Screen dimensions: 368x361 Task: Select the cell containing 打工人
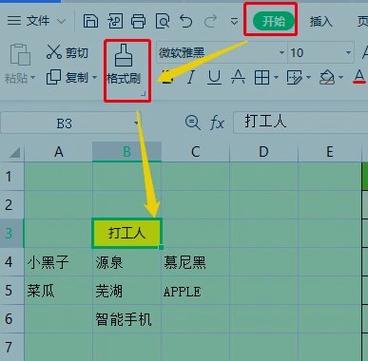[x=127, y=233]
